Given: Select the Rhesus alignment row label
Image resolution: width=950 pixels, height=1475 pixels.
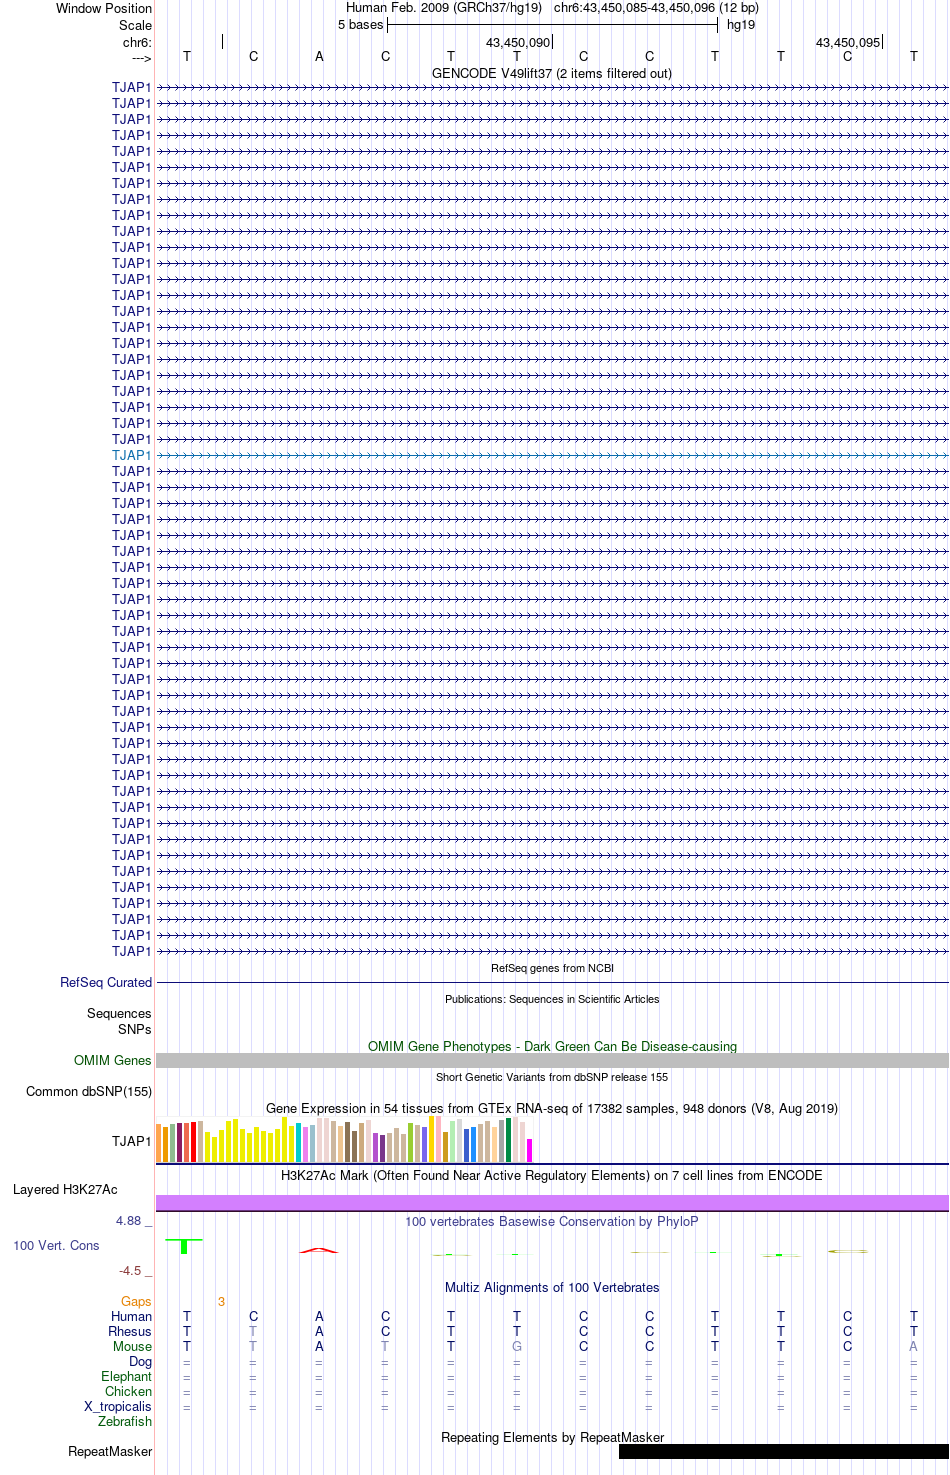Looking at the screenshot, I should 130,1332.
